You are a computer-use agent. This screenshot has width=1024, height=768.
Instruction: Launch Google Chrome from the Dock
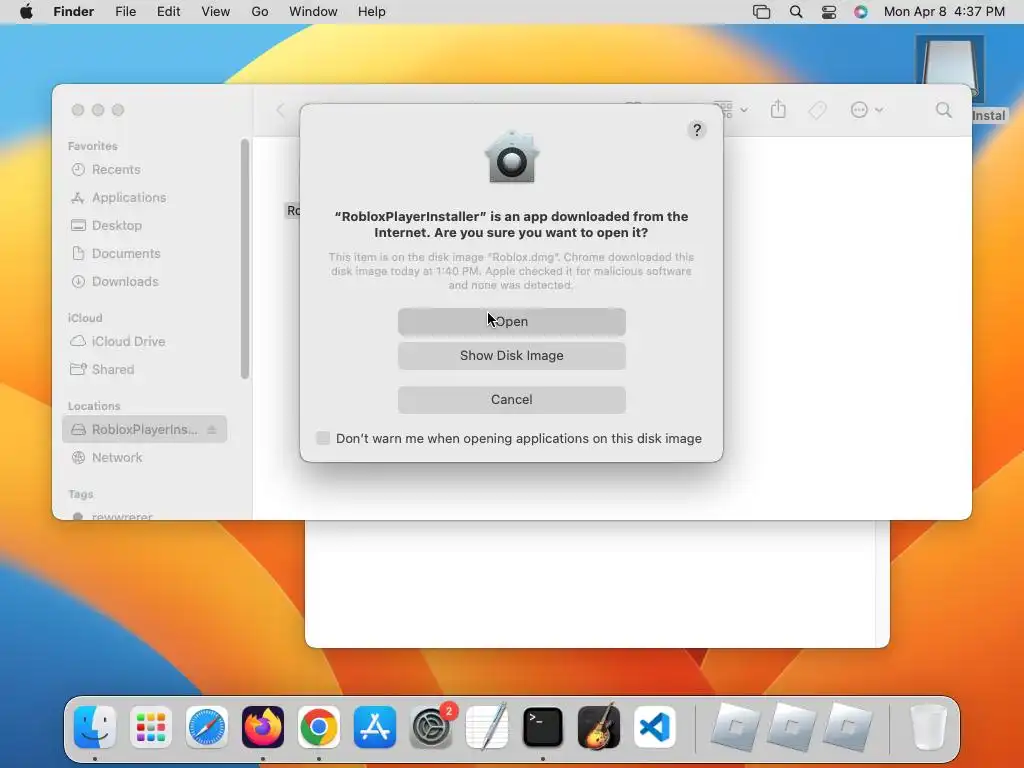(319, 727)
